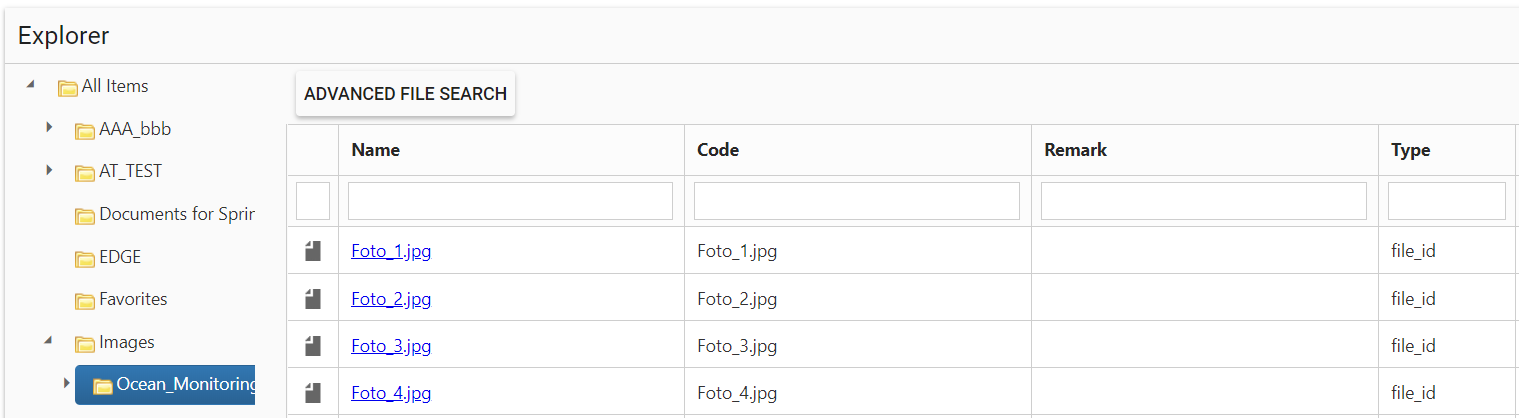Click the file icon beside Foto_2.jpg
Viewport: 1519px width, 418px height.
click(313, 298)
